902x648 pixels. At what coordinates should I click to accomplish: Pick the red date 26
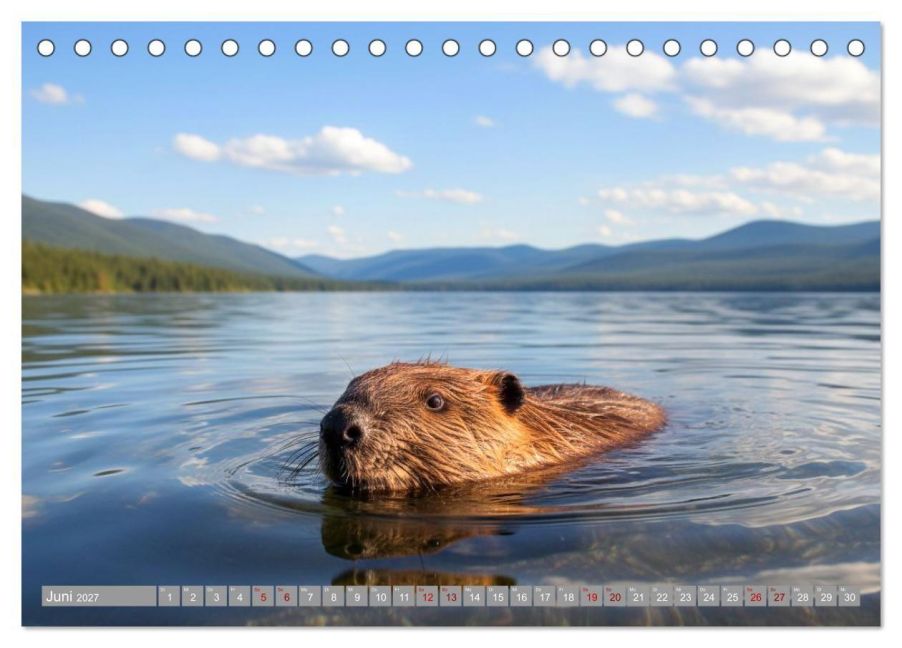(x=755, y=596)
